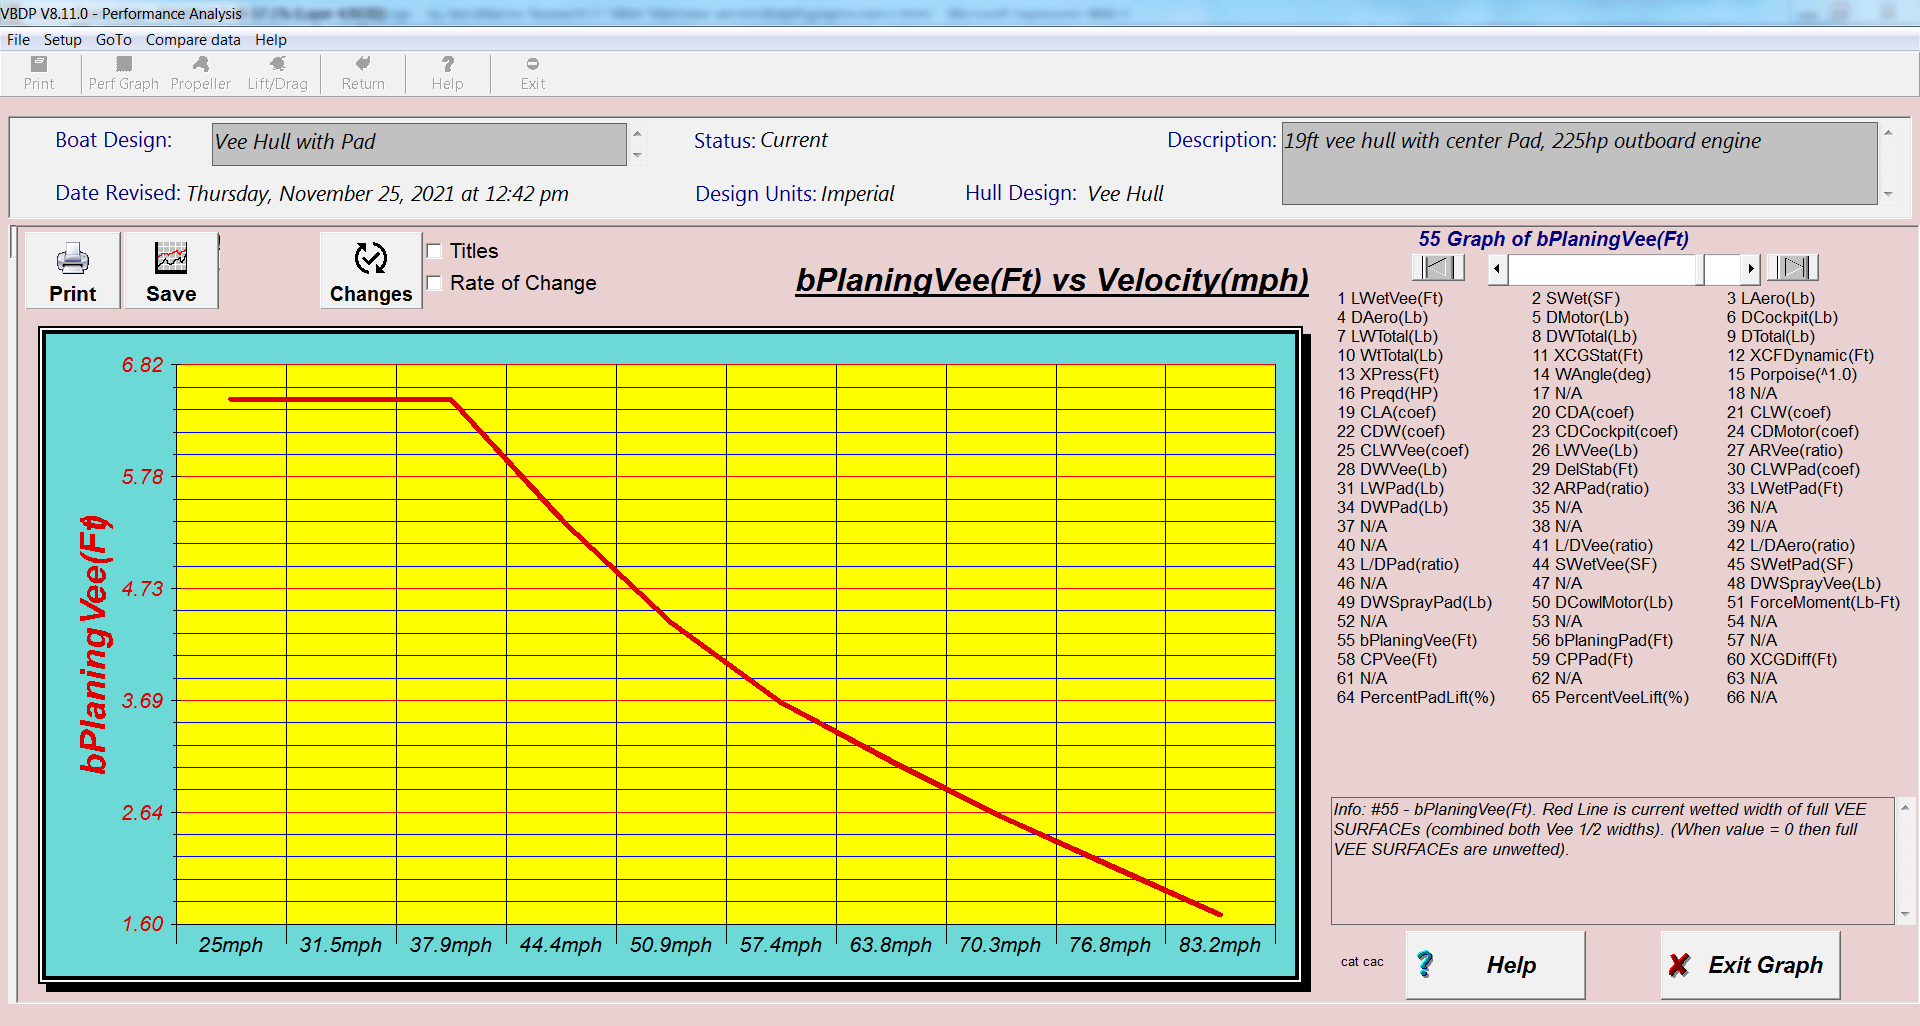
Task: Click Info box scrollbar up arrow
Action: coord(1905,807)
